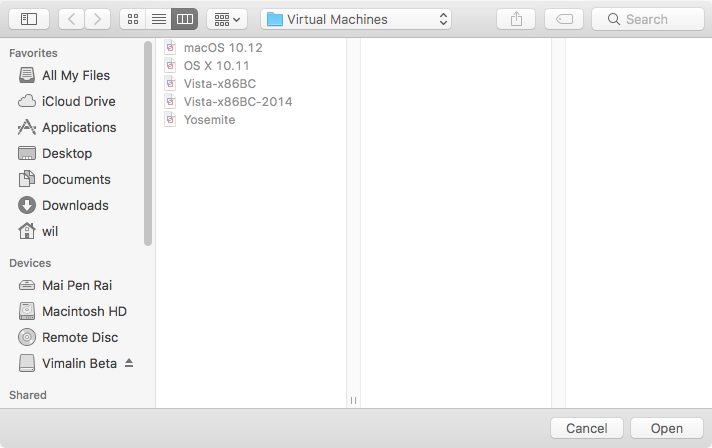The image size is (712, 448).
Task: Click the Desktop sidebar icon
Action: coord(27,153)
